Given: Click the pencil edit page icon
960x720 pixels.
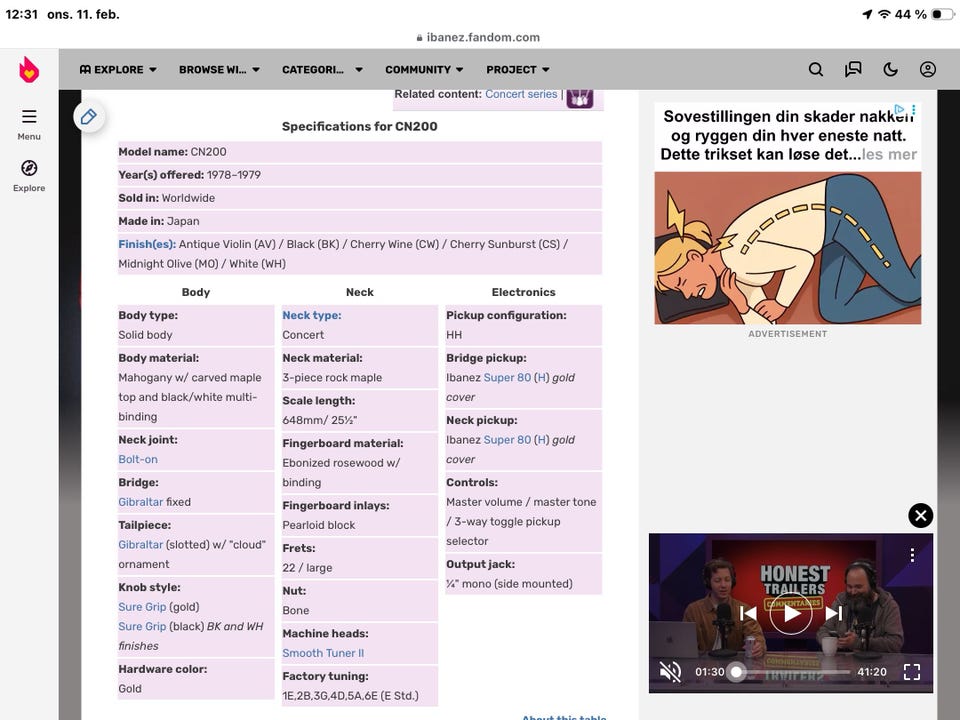Looking at the screenshot, I should (x=89, y=117).
